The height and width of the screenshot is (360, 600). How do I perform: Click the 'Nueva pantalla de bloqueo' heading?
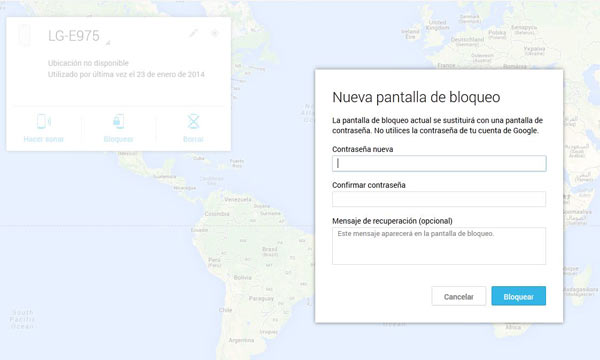[x=416, y=97]
